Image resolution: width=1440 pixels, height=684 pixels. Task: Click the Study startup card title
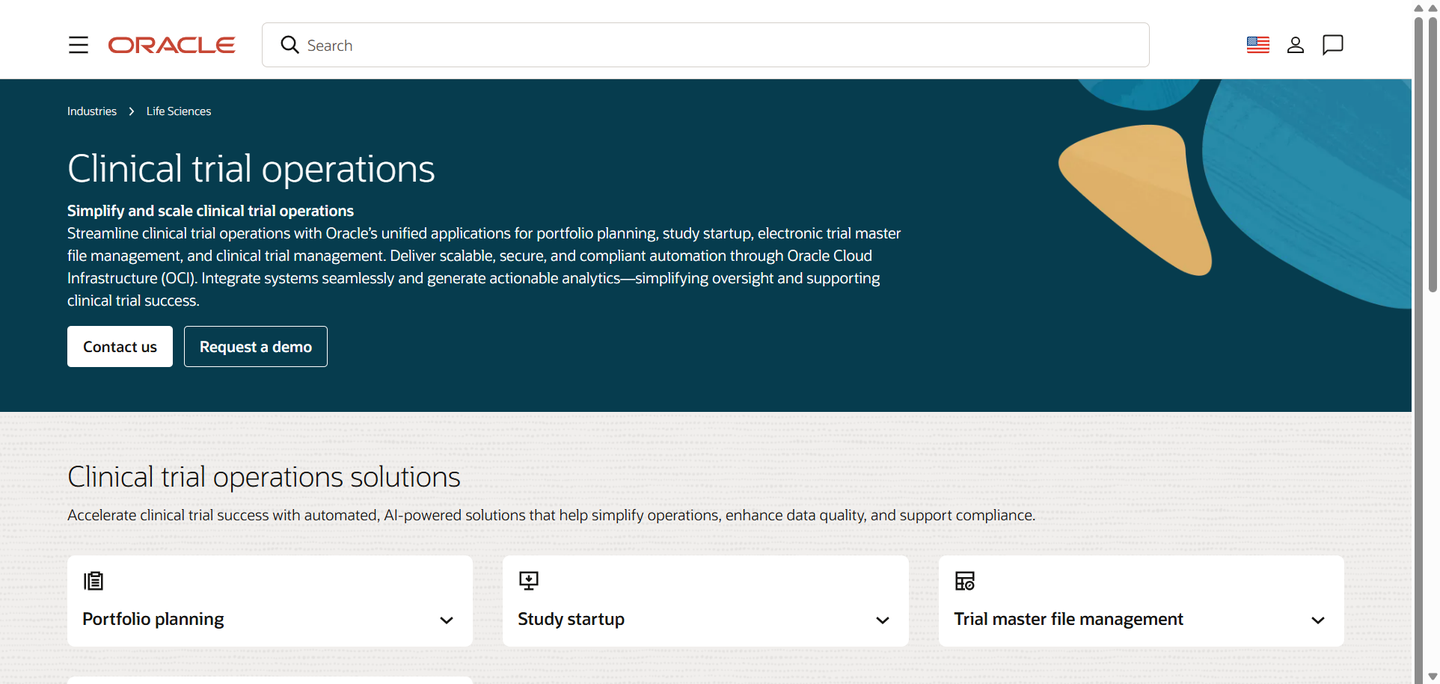click(x=571, y=619)
